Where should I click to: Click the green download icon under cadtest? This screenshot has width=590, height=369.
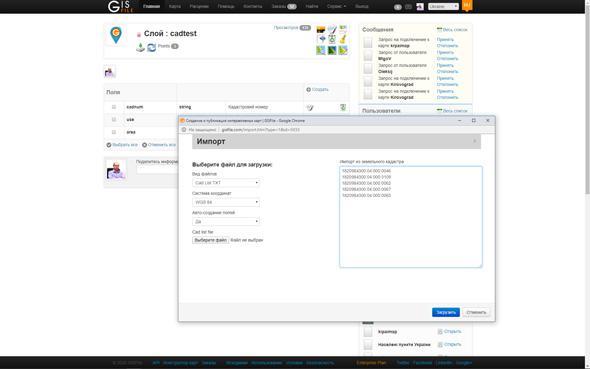(140, 47)
